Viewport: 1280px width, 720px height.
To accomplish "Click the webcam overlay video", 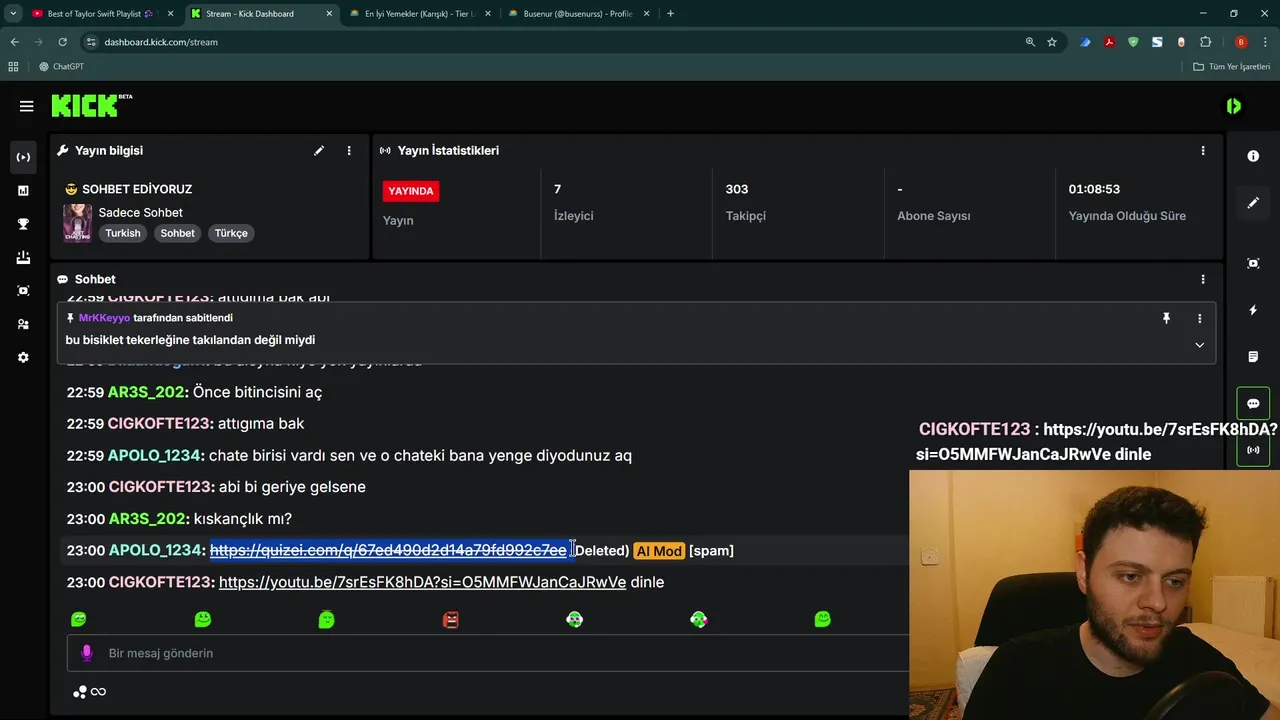I will point(1094,594).
